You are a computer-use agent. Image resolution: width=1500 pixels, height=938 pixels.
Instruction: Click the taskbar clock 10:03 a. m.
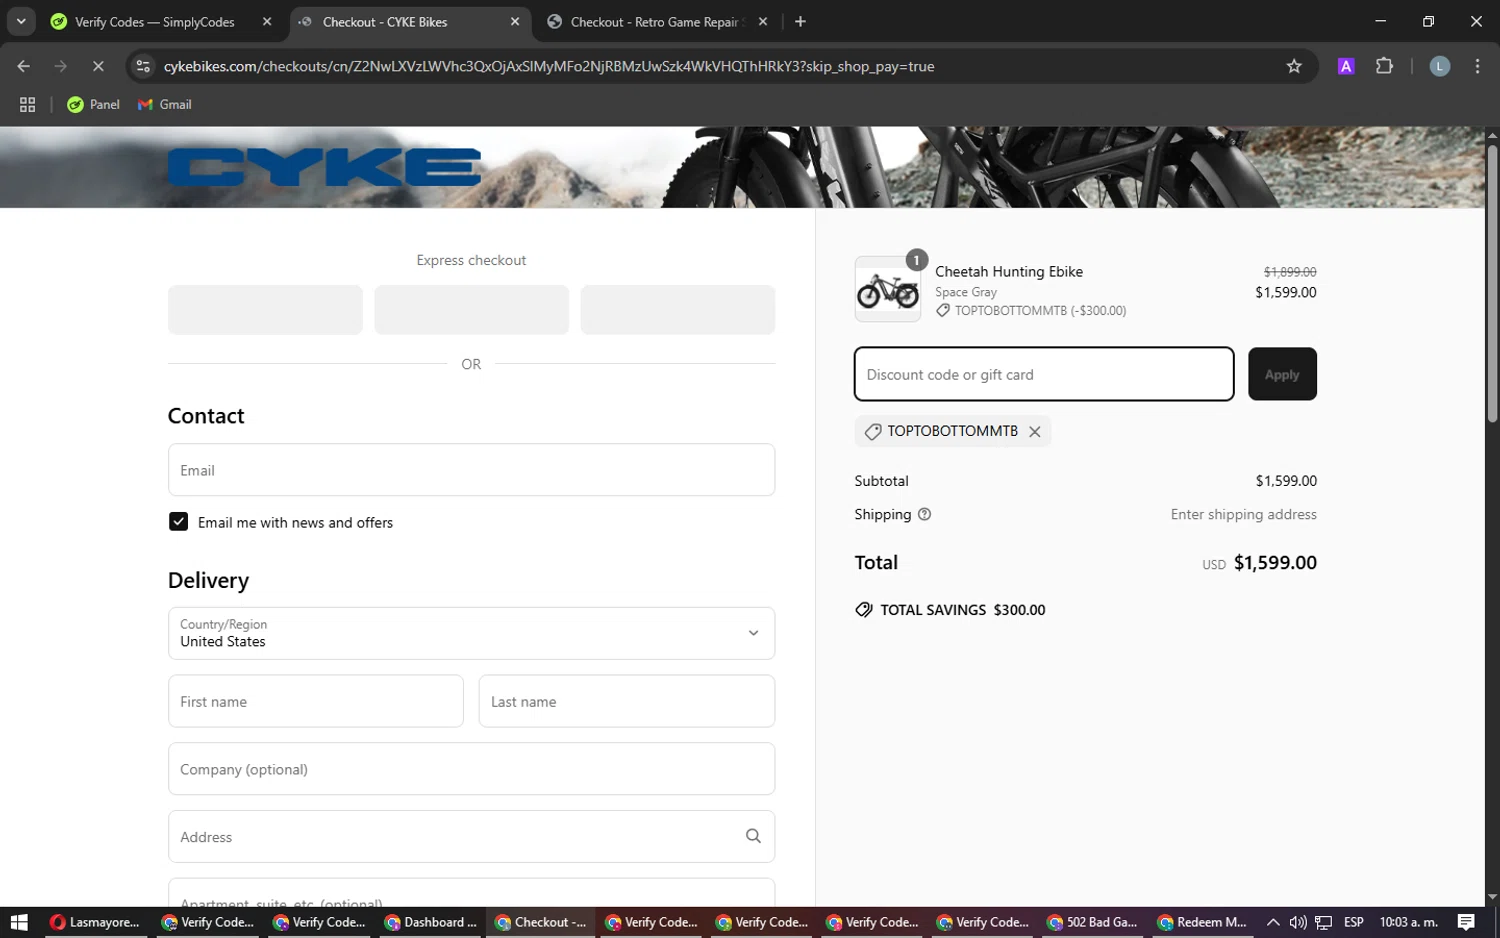[x=1408, y=922]
